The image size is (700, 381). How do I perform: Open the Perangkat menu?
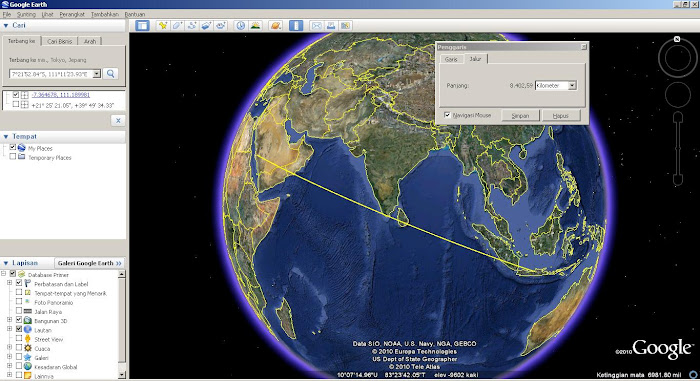tap(72, 14)
